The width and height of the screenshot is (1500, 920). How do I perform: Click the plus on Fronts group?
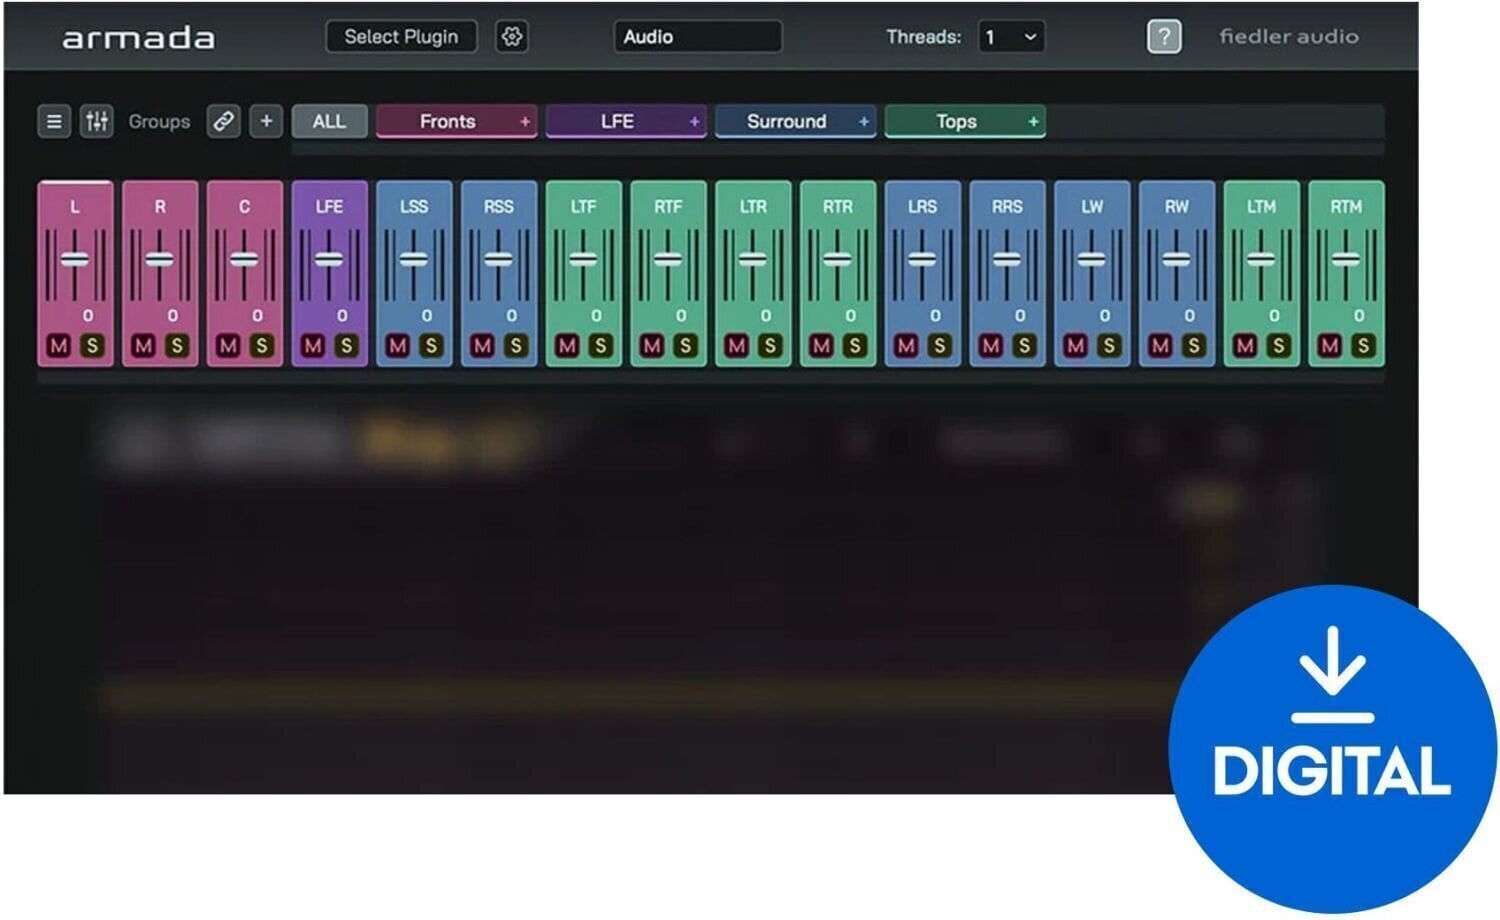pyautogui.click(x=524, y=122)
